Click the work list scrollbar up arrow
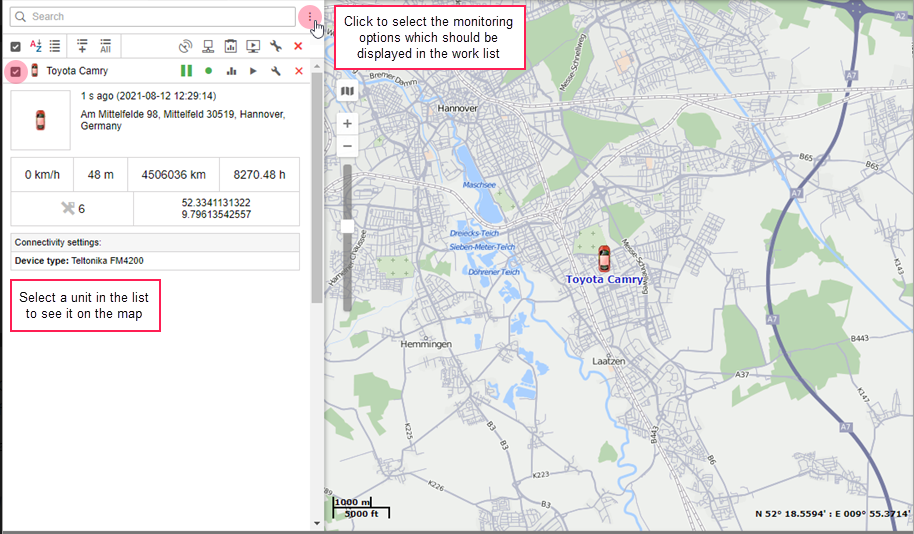 (x=317, y=66)
